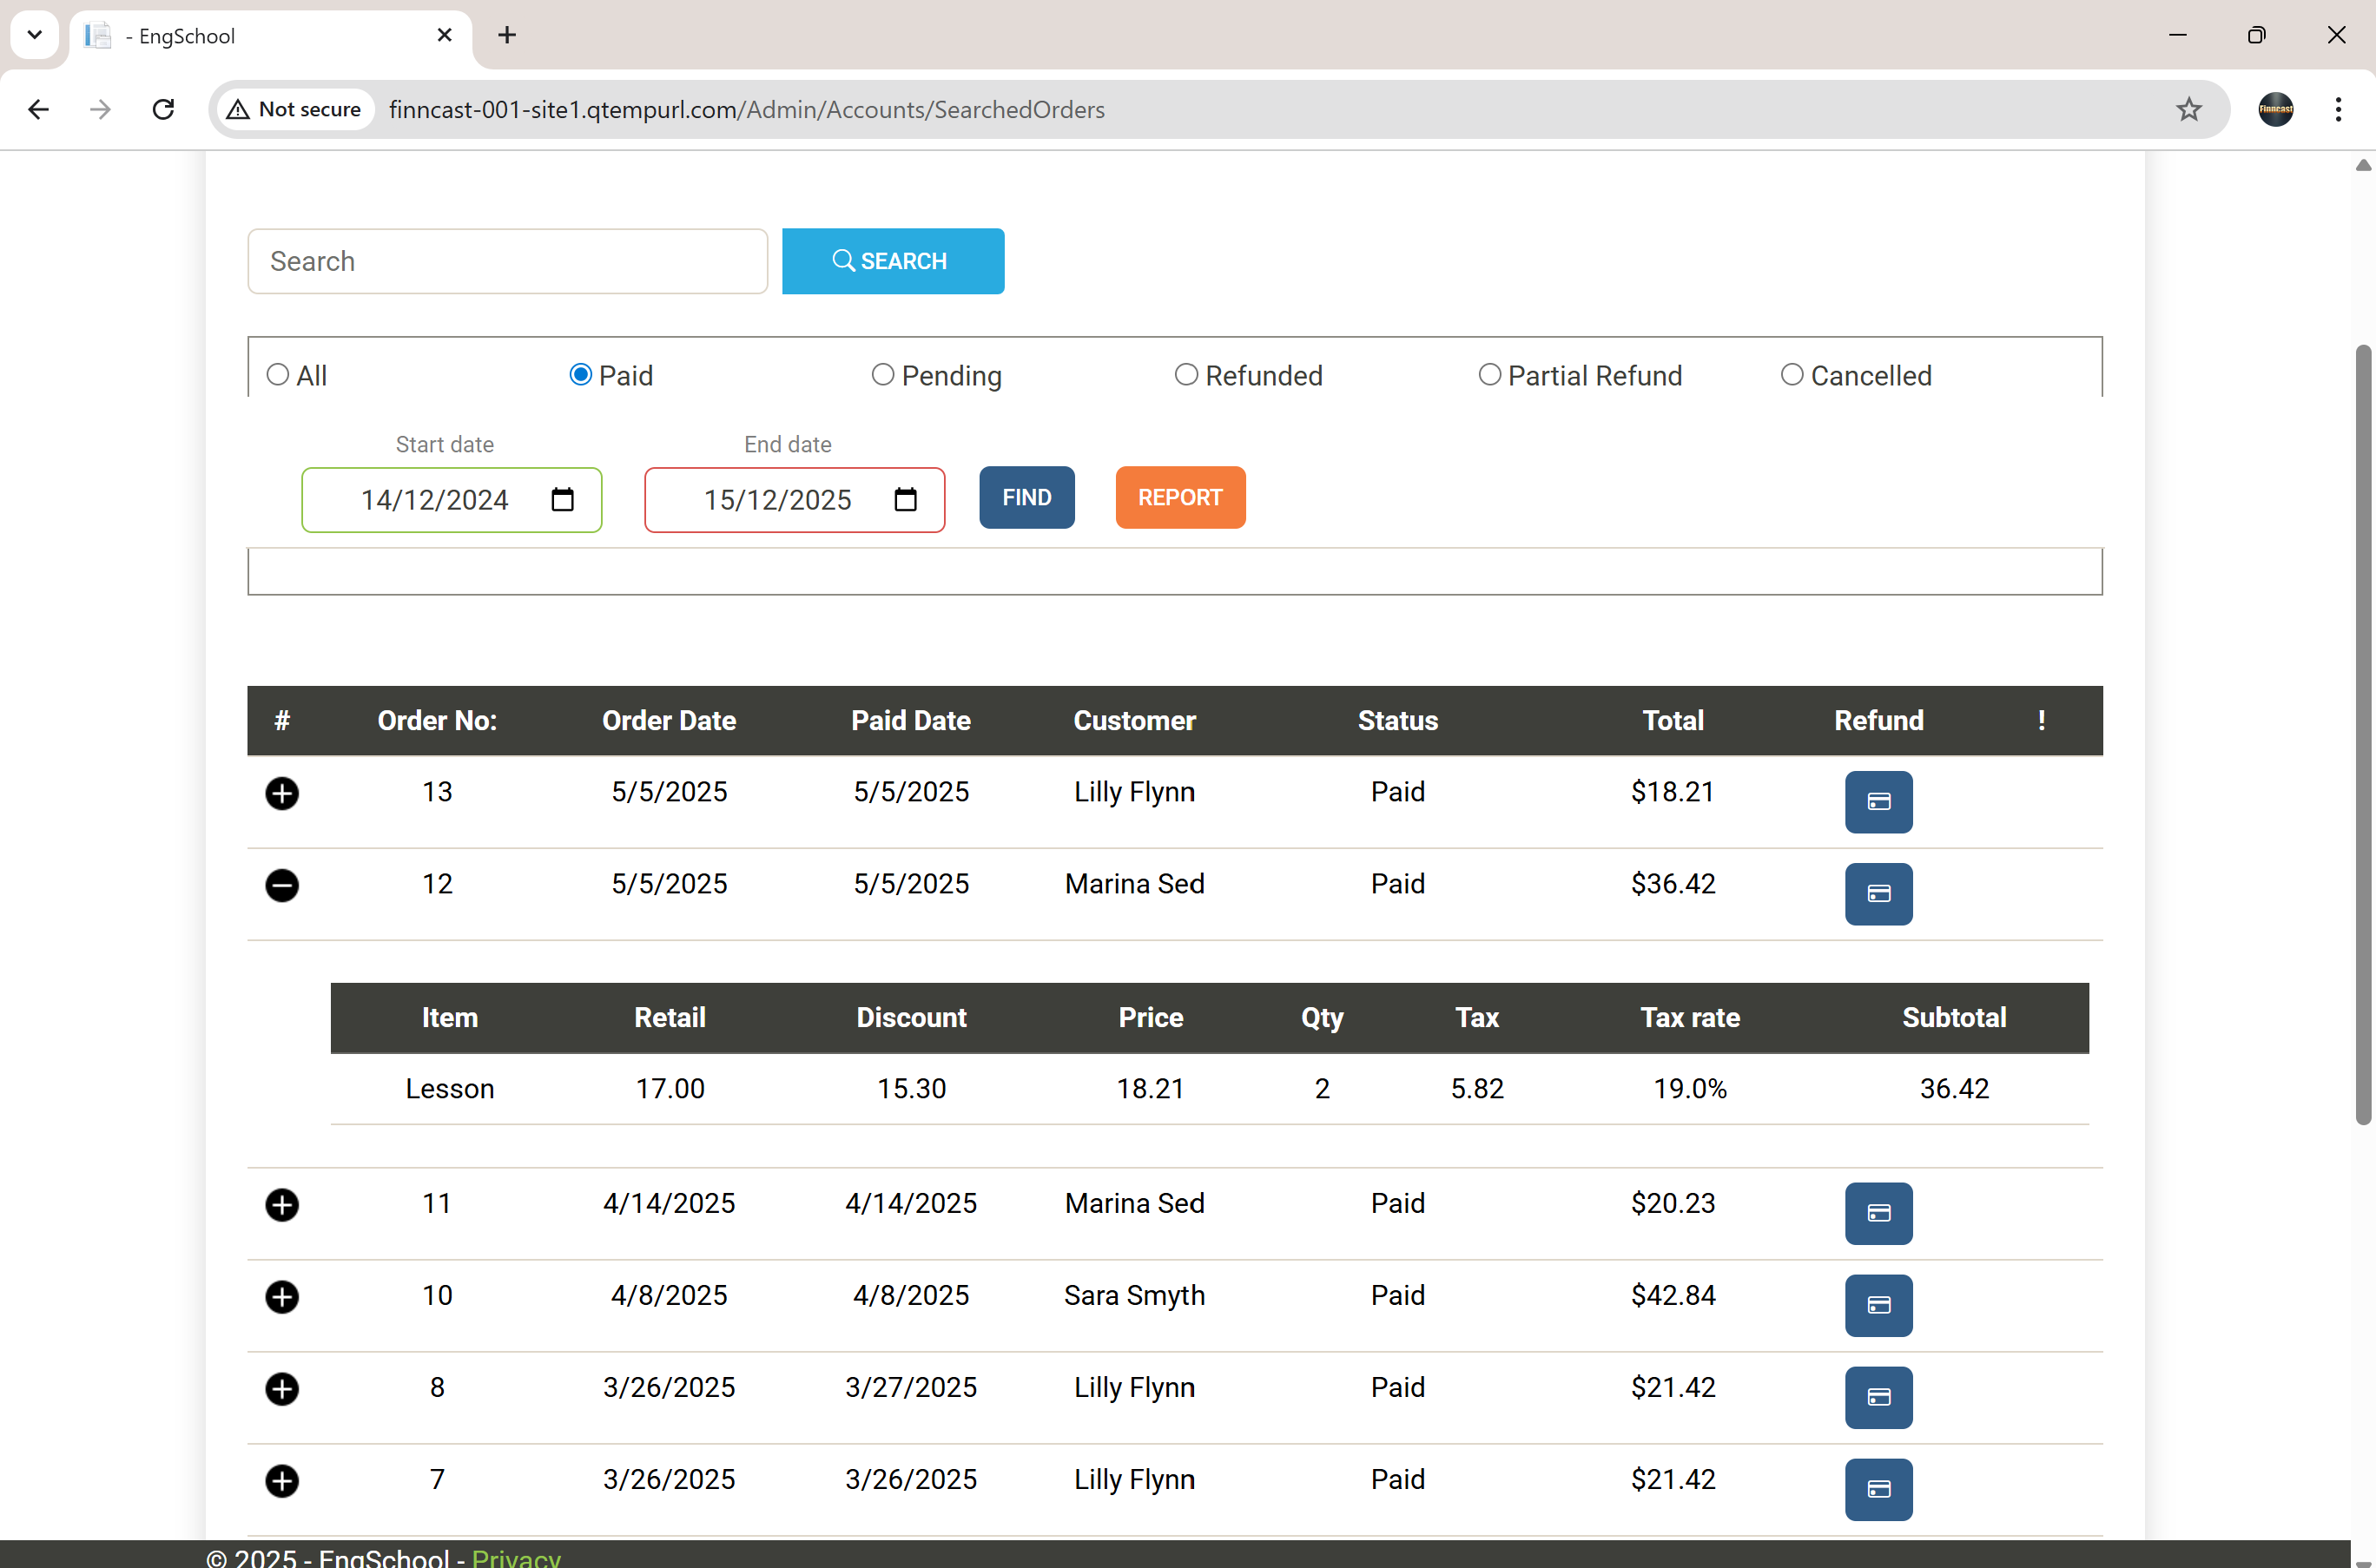Screen dimensions: 2376x1568
Task: Click the page vertical scrollbar thumb
Action: coord(2362,735)
